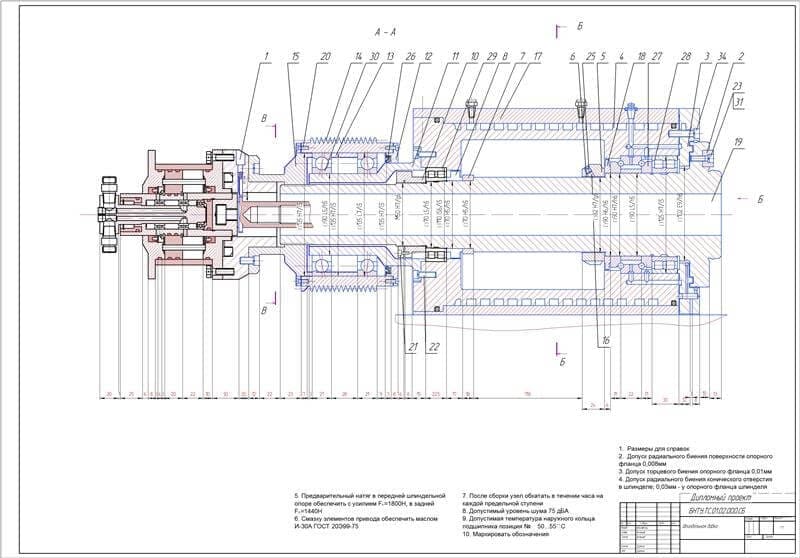Select part callout number 10
800x558 pixels.
(x=474, y=57)
